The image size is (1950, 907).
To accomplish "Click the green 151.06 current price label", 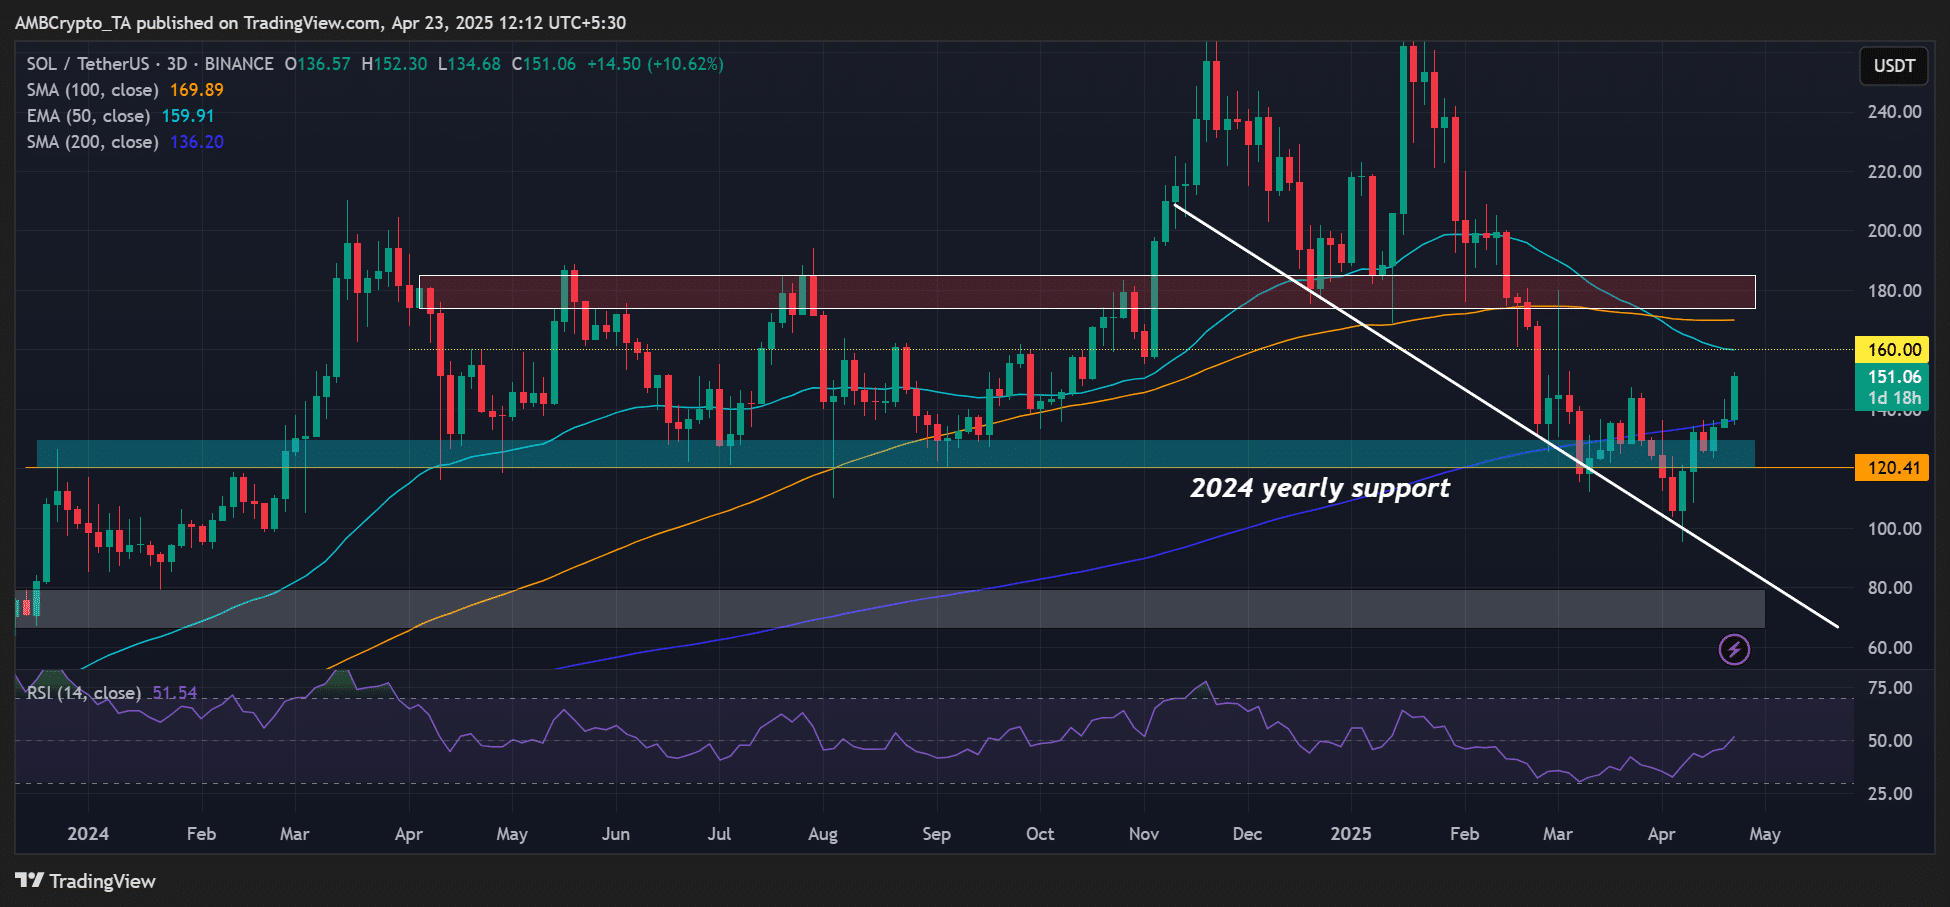I will [x=1894, y=377].
